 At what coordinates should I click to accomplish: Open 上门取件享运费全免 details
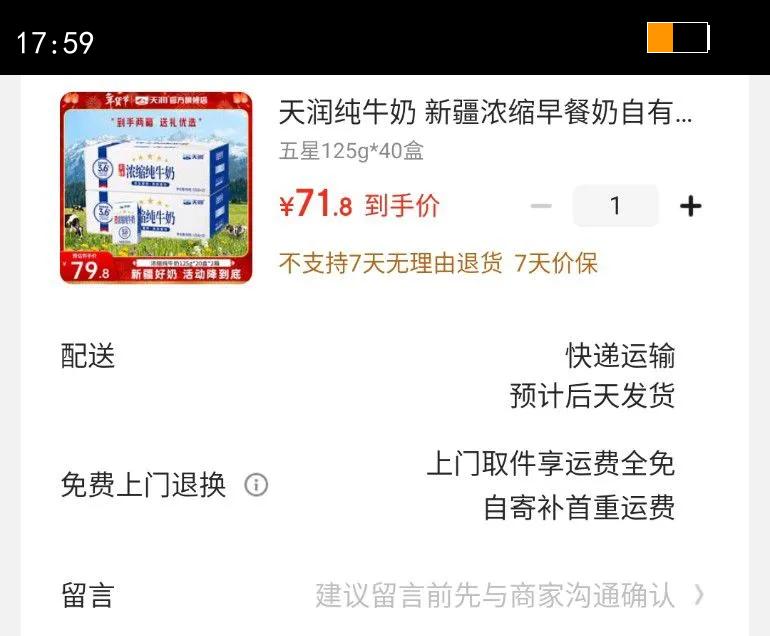pyautogui.click(x=551, y=463)
